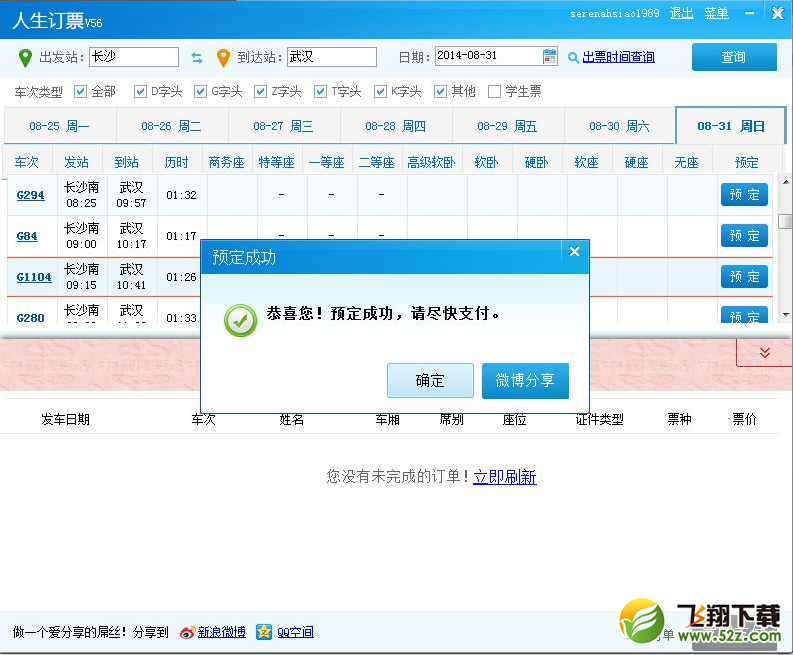Click the 立即刷新 refresh link
Viewport: 793px width, 655px height.
click(x=505, y=477)
